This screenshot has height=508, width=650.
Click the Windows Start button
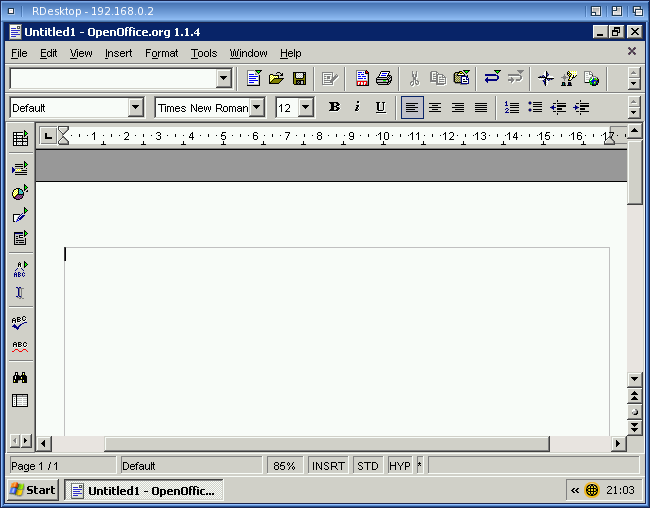tap(32, 490)
